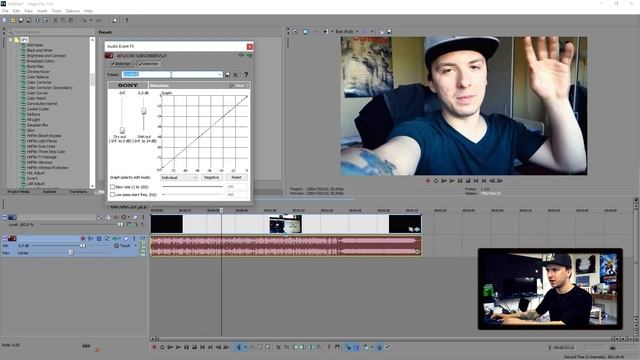Click the Save preset disk icon in Audio Event FX

coord(227,75)
